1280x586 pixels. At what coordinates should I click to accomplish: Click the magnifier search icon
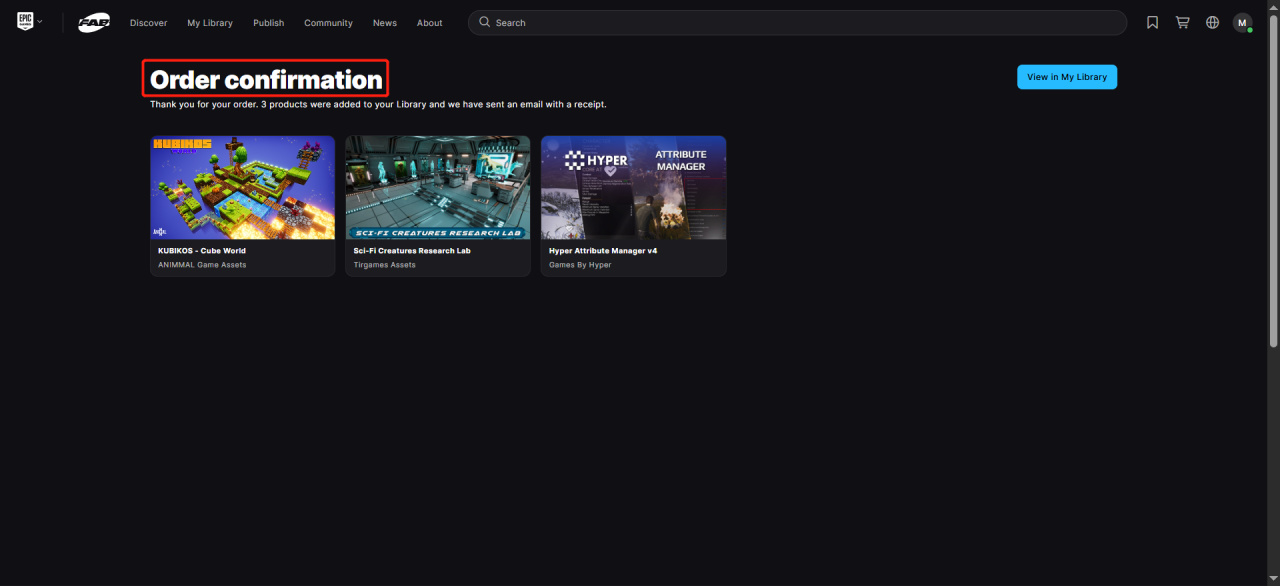click(485, 22)
